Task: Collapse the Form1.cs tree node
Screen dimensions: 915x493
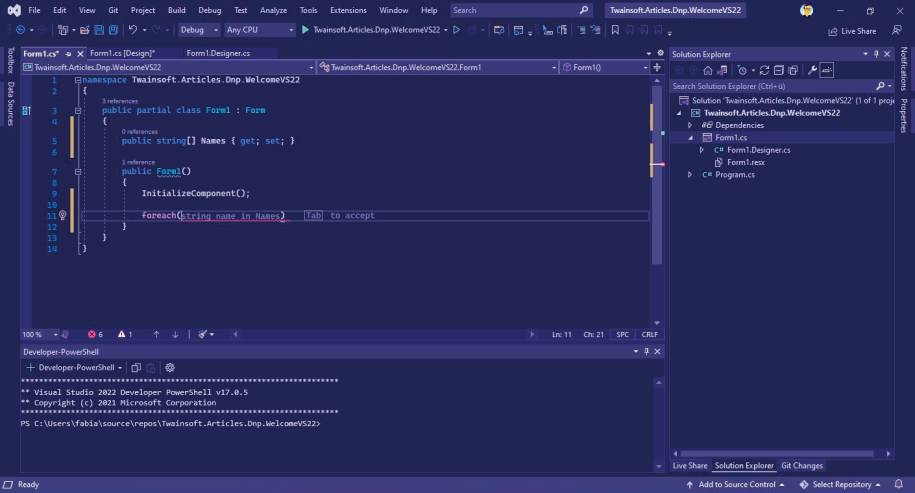Action: pos(690,138)
